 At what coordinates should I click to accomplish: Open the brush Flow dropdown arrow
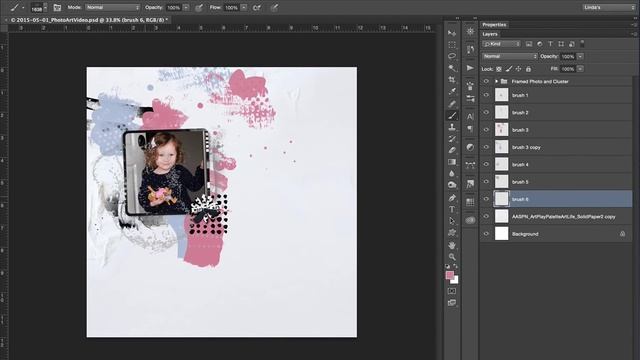244,8
